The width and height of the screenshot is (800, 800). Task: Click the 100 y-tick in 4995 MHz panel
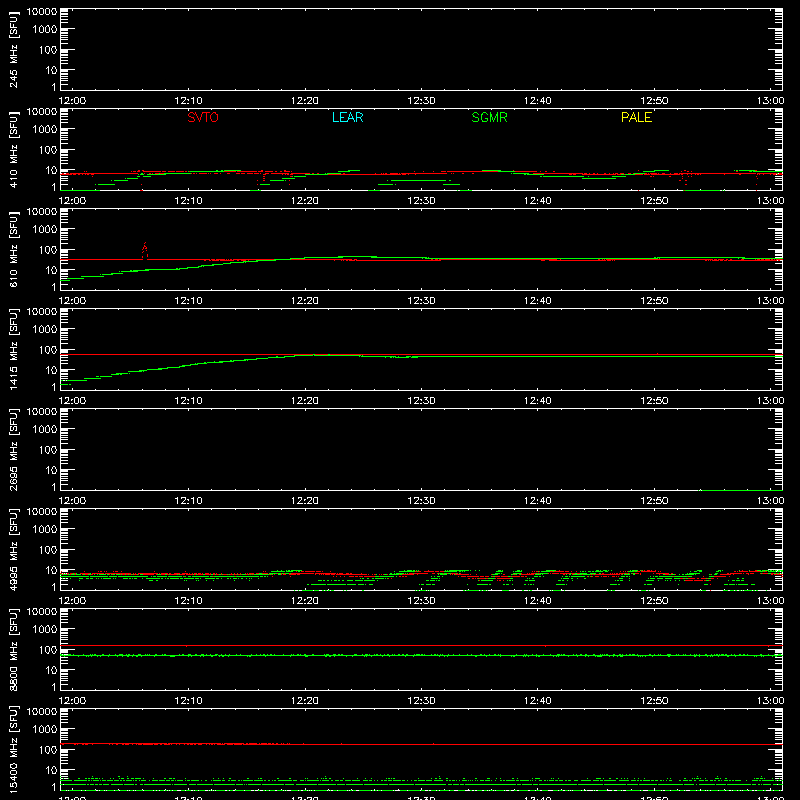48,550
